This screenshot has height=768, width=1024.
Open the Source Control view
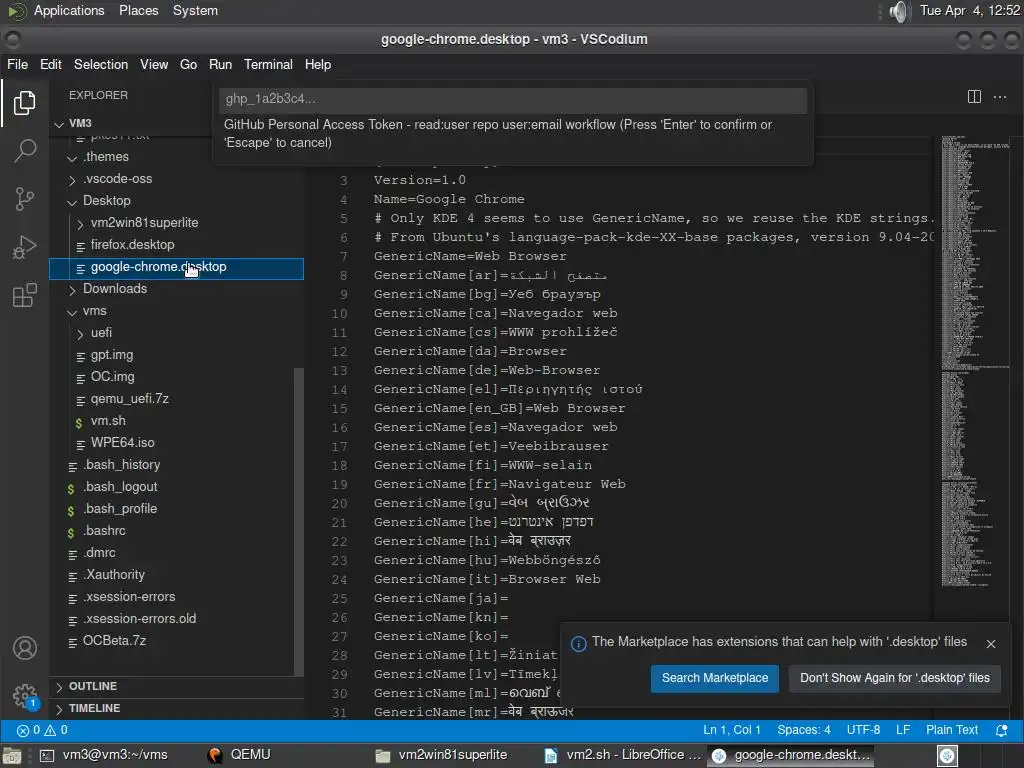click(x=25, y=199)
